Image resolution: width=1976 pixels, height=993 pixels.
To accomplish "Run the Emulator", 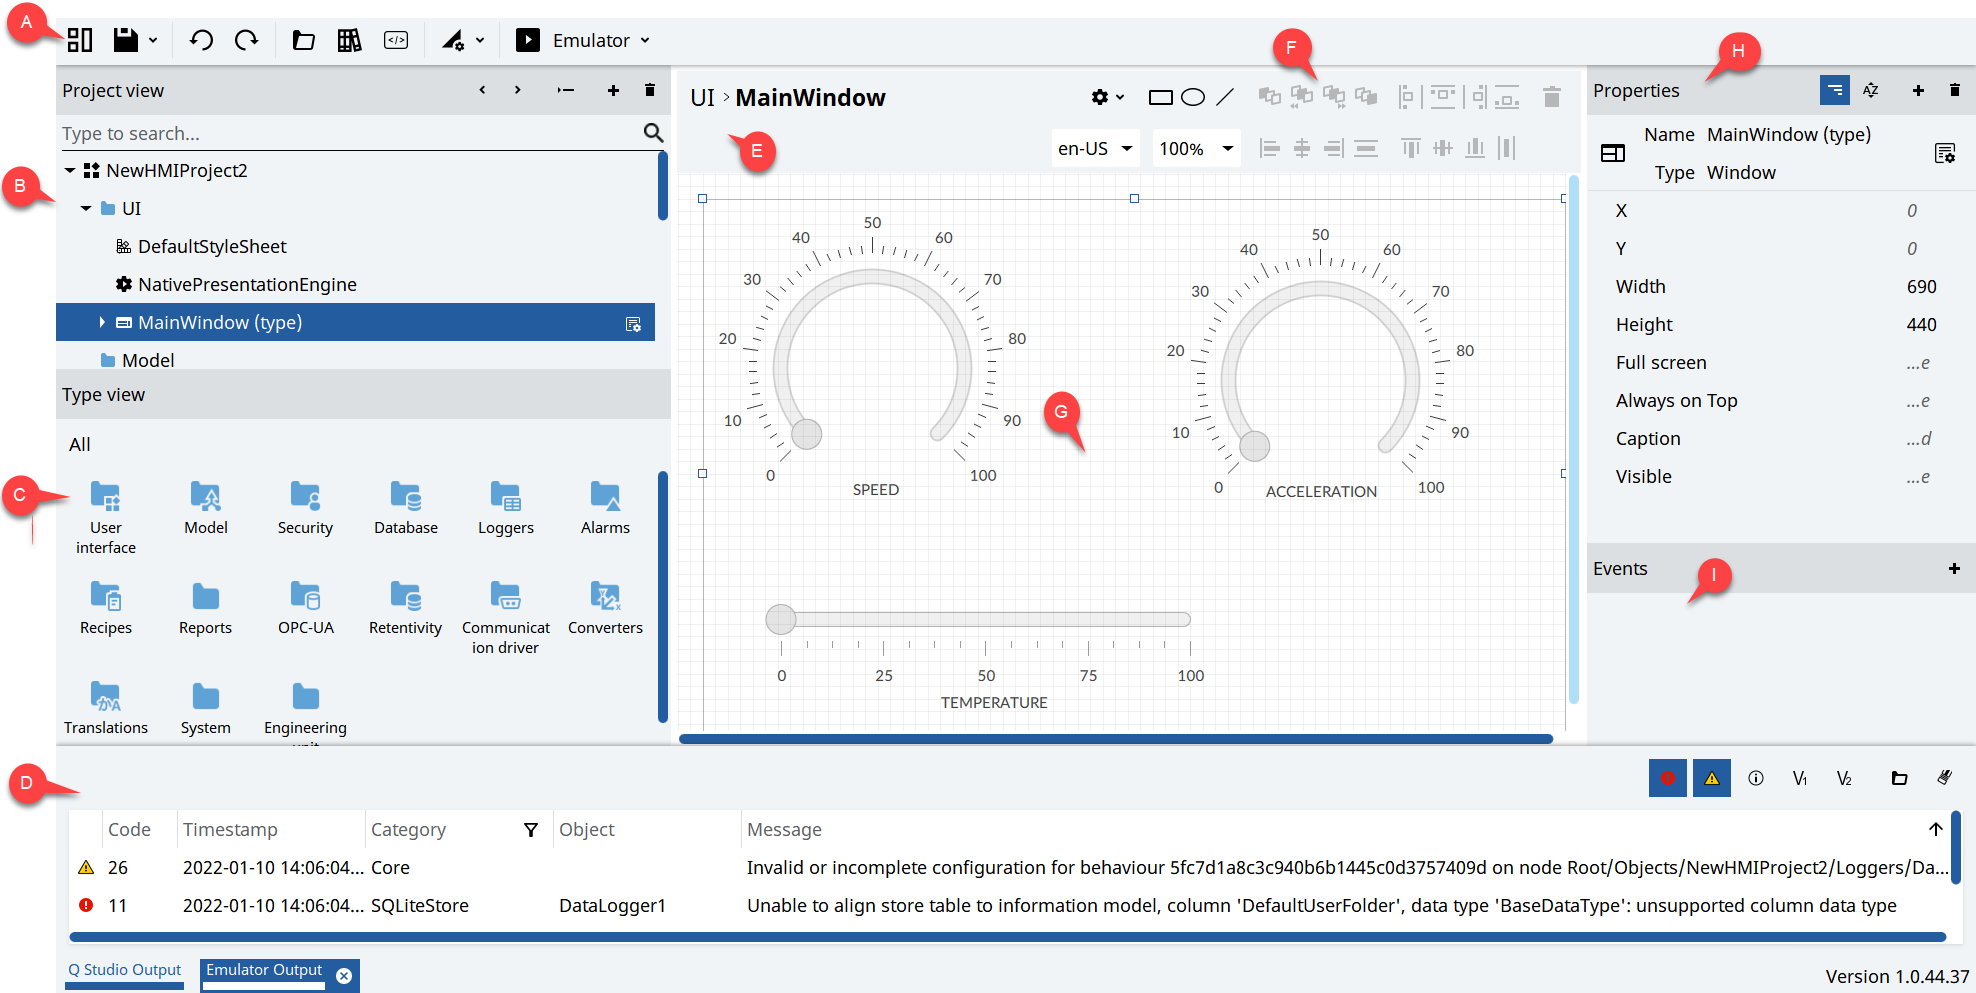I will [x=527, y=40].
